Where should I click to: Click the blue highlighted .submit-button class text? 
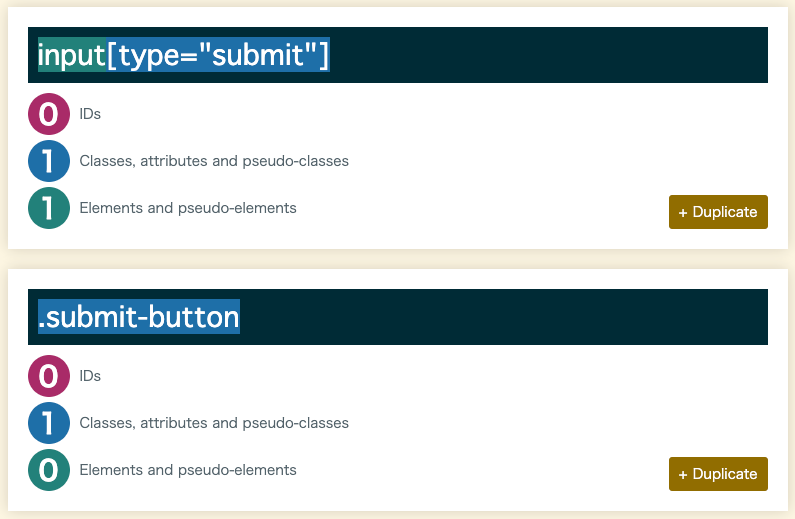pos(139,317)
